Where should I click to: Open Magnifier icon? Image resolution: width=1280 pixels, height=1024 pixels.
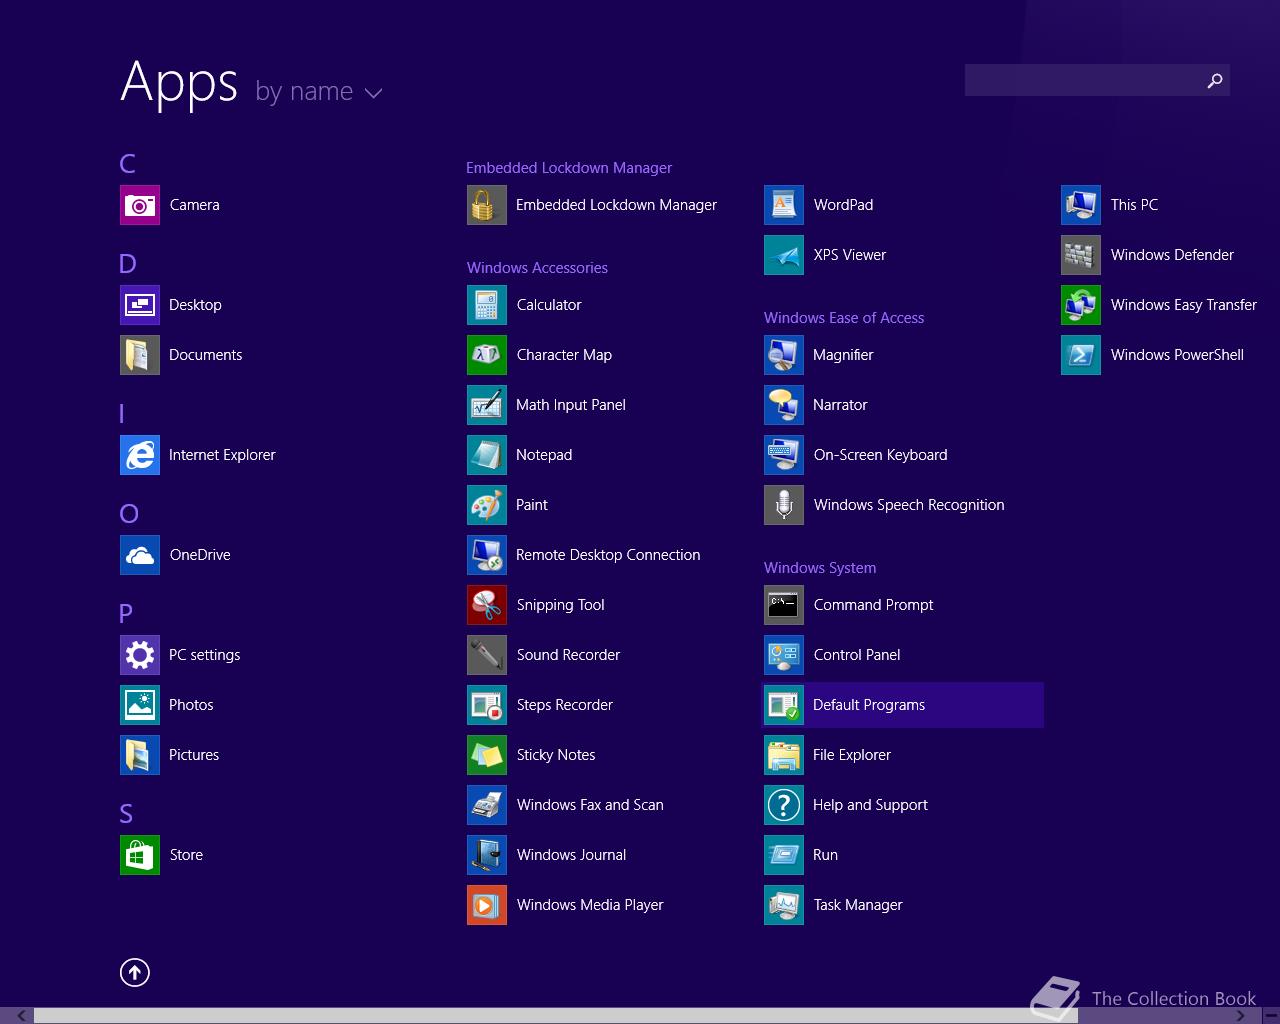tap(784, 355)
